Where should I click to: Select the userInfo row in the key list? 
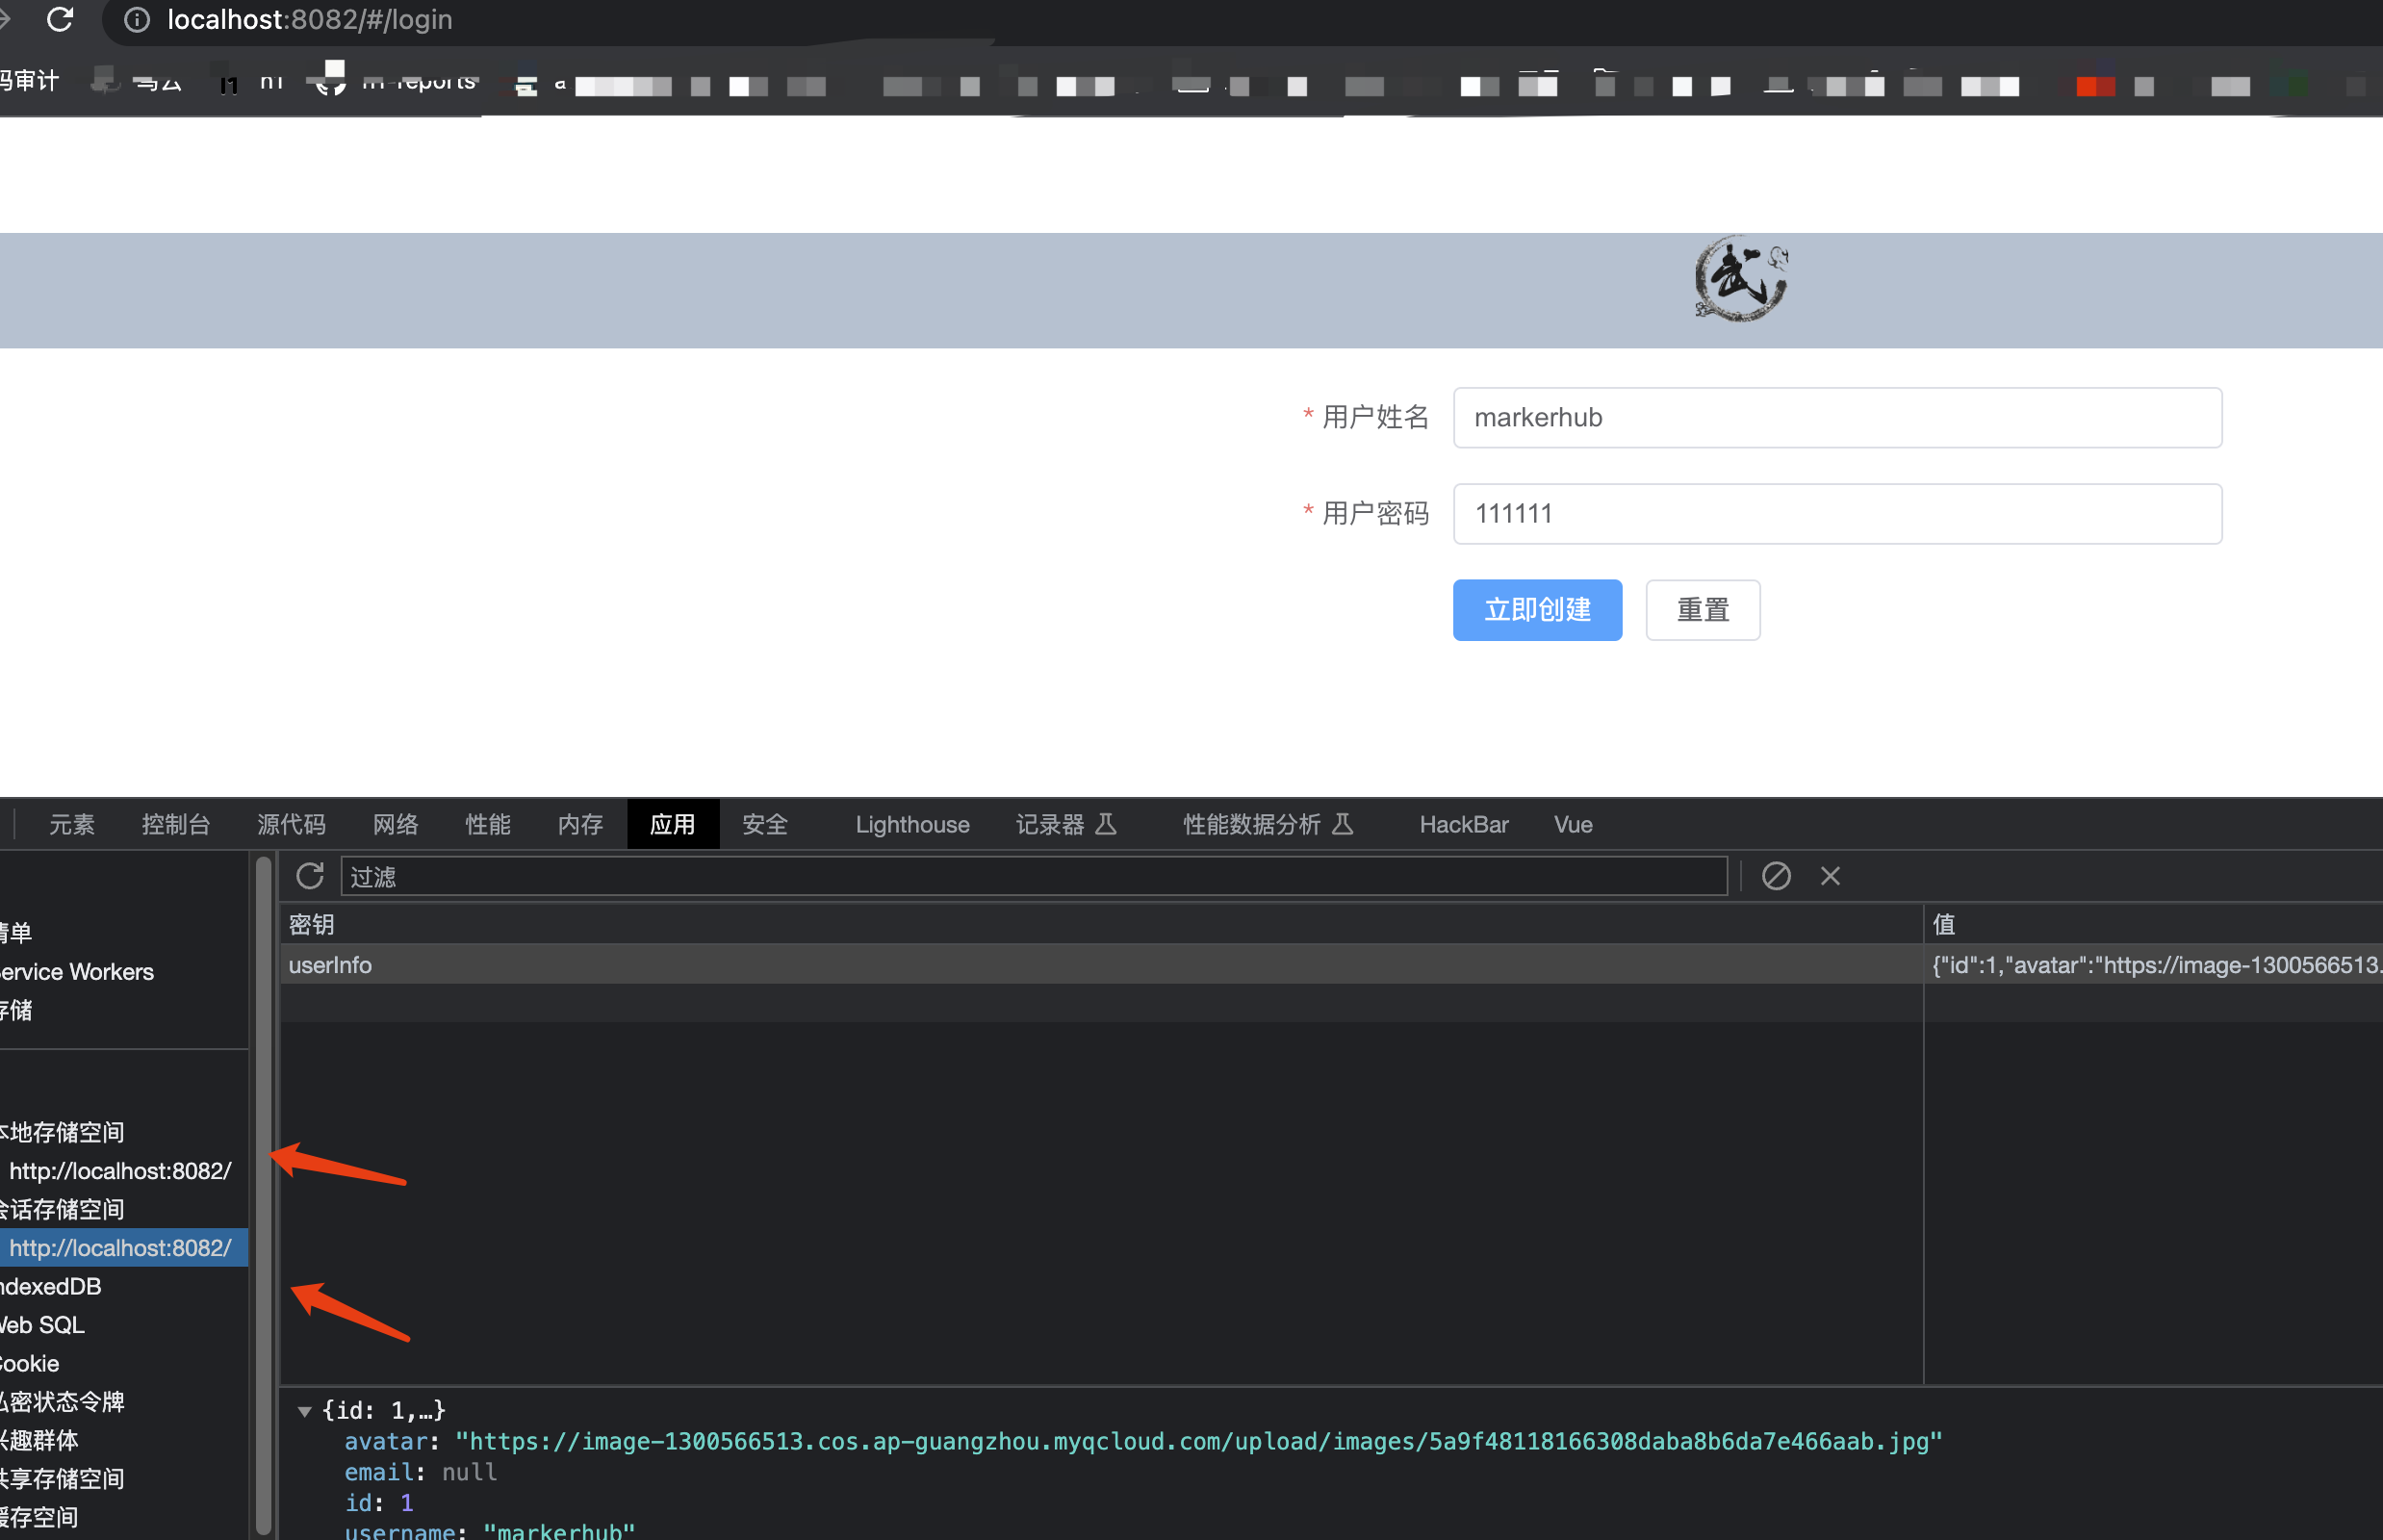[x=330, y=965]
